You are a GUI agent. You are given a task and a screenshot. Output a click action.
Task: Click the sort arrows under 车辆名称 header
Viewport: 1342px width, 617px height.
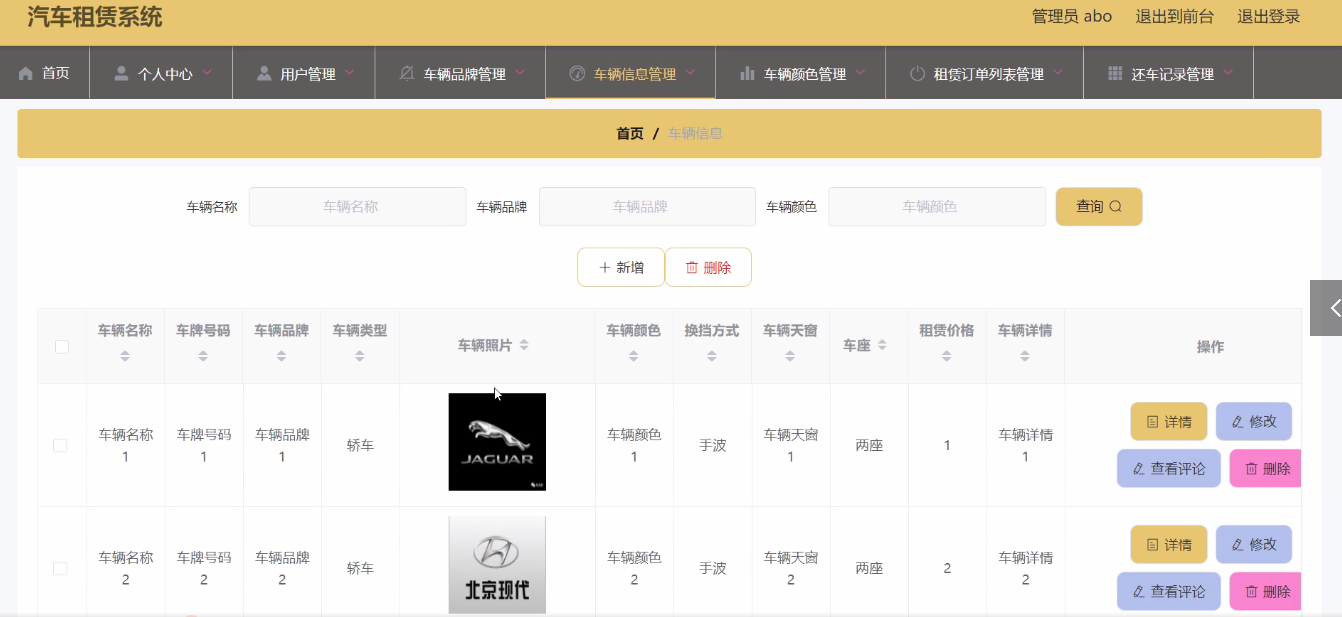pyautogui.click(x=125, y=356)
